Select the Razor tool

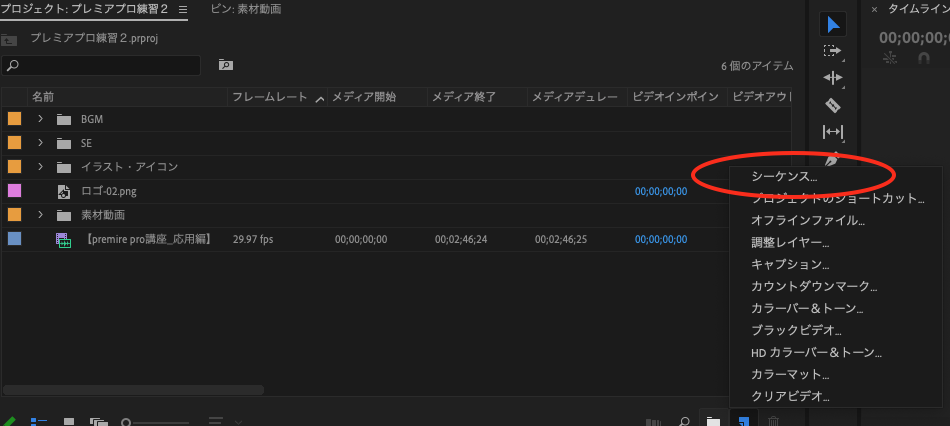(x=833, y=105)
